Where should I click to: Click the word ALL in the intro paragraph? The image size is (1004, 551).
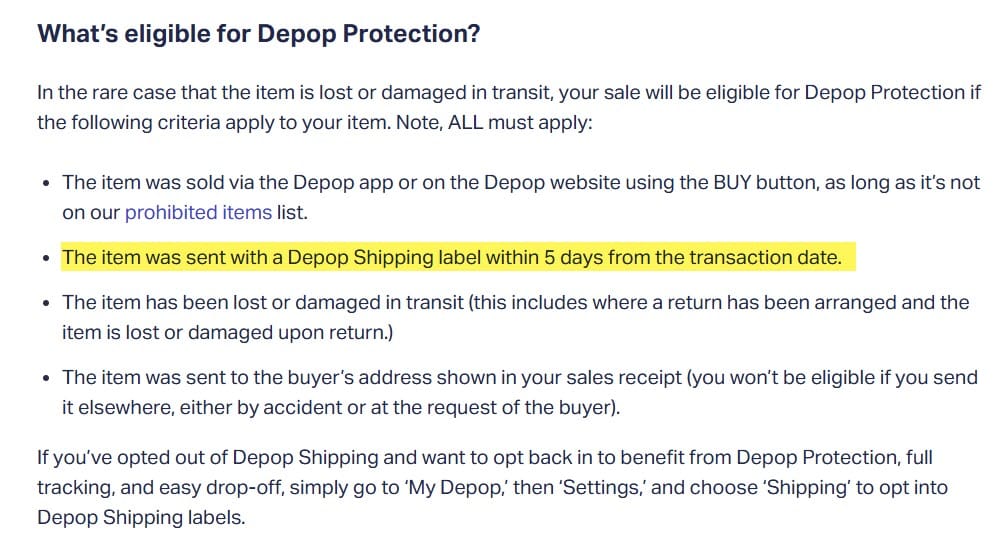(466, 123)
